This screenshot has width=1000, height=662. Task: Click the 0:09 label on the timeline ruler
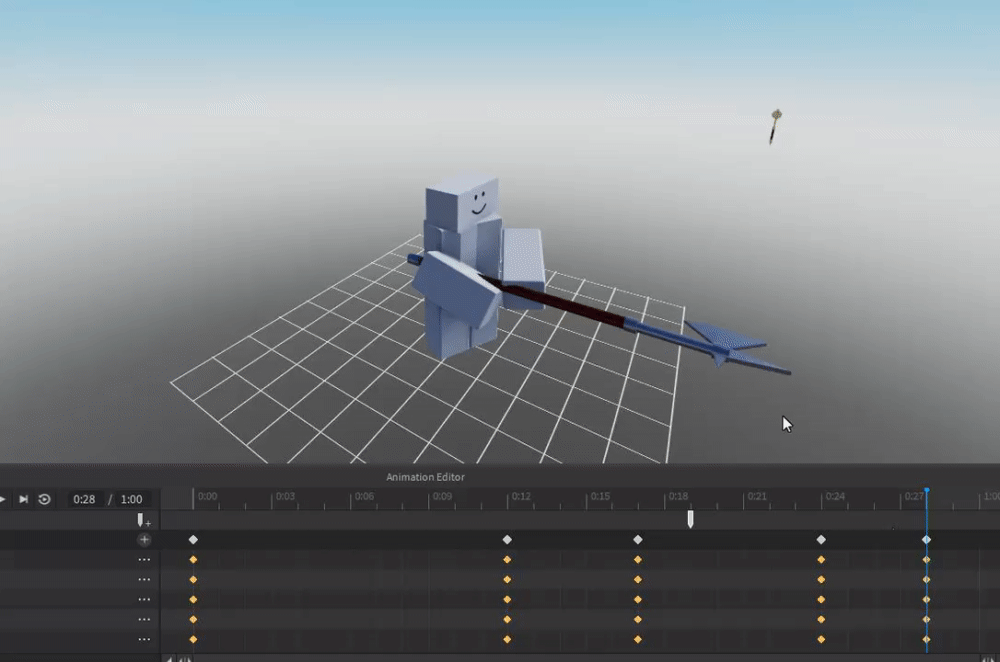[443, 496]
